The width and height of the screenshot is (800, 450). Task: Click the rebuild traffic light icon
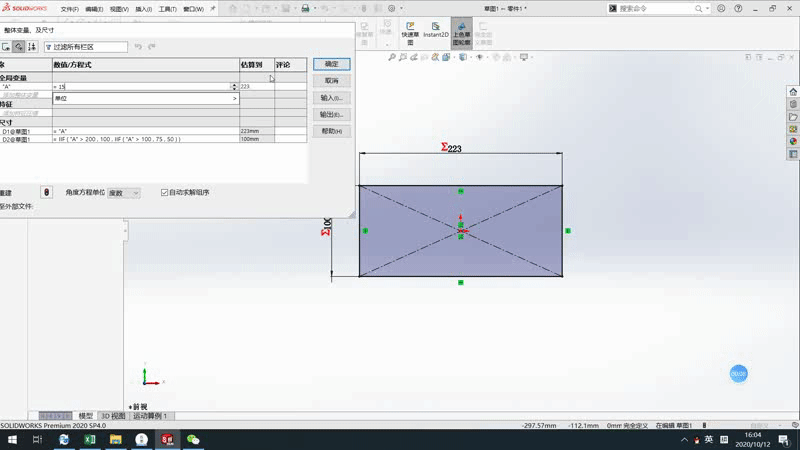46,192
